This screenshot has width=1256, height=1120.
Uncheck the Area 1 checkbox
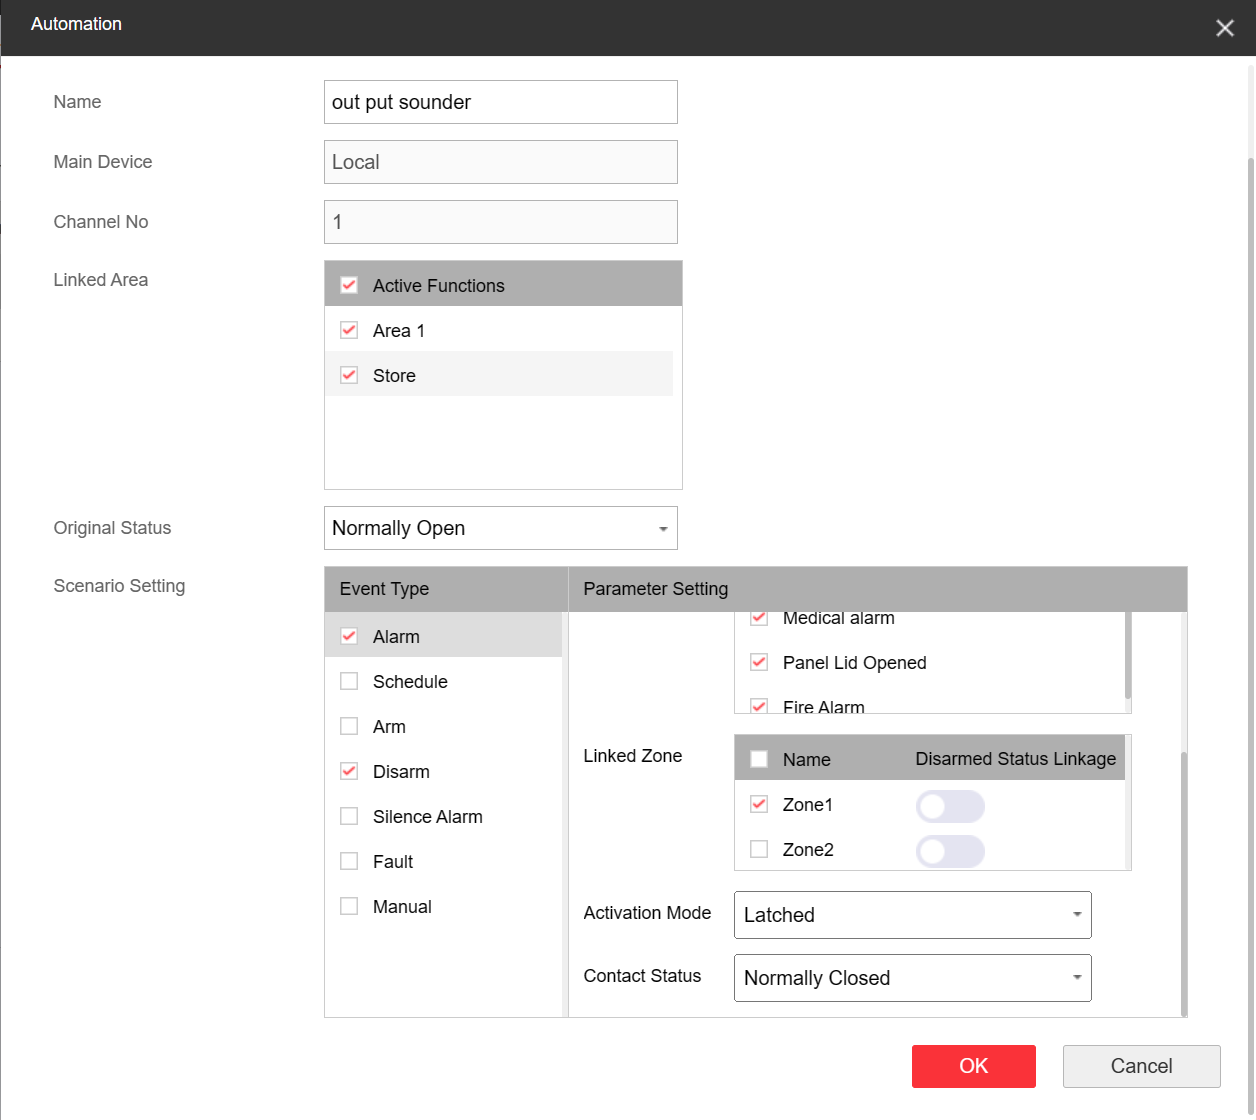349,330
